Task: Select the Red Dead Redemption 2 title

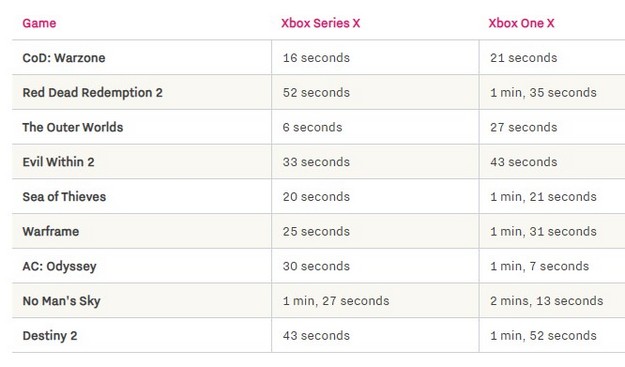Action: point(92,92)
